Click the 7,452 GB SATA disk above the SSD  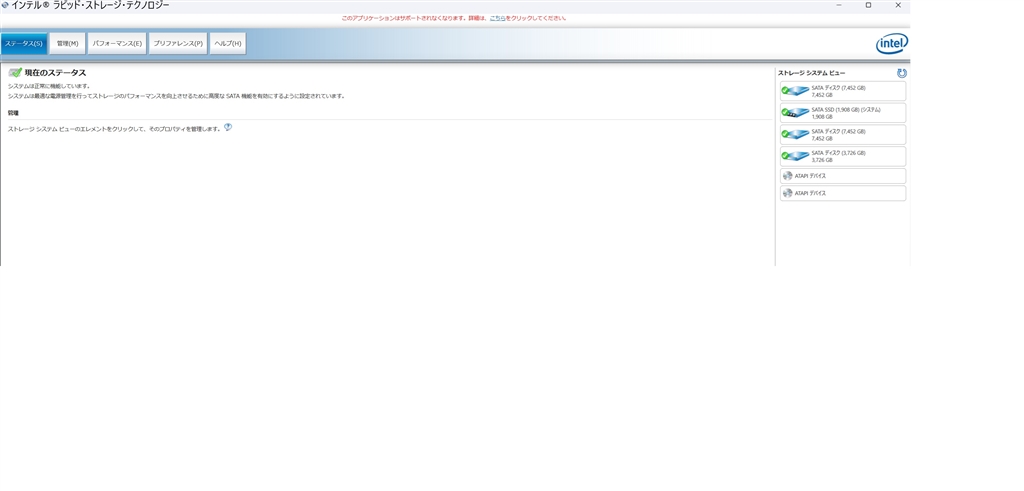pos(843,91)
